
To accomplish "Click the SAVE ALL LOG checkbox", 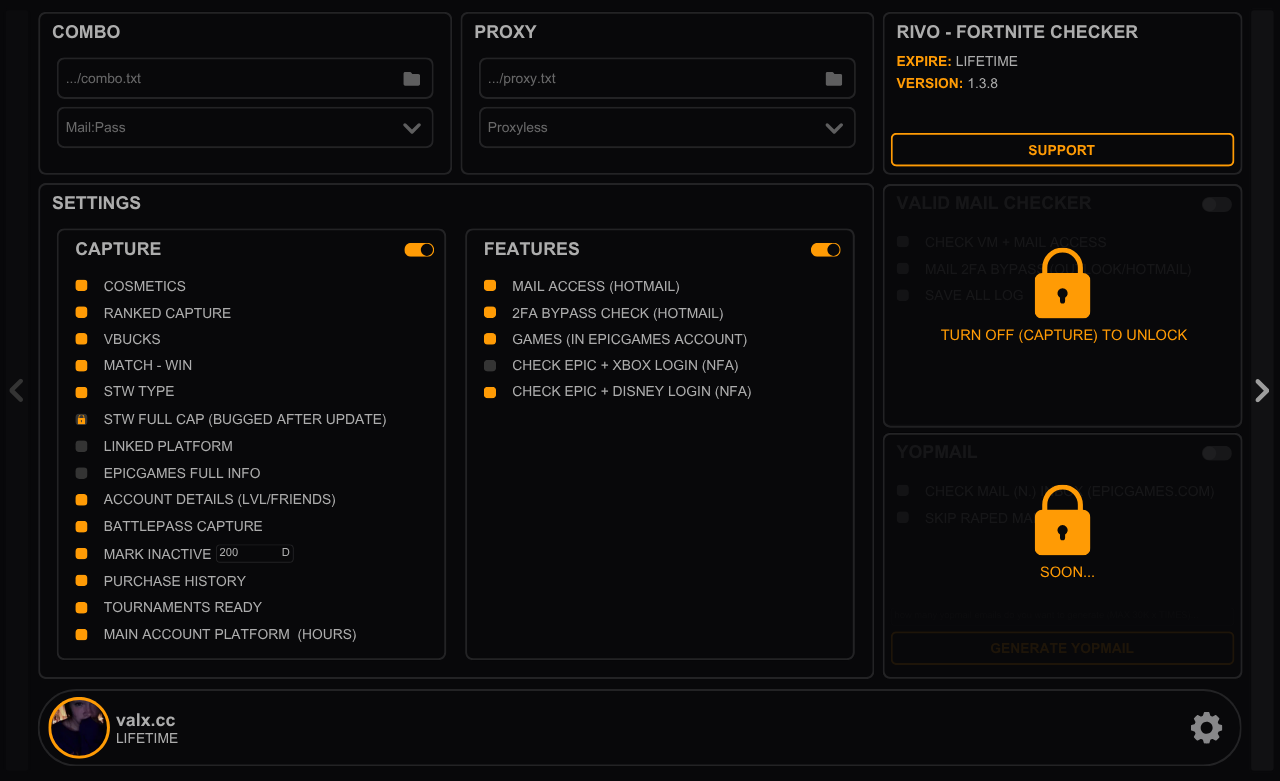I will [x=903, y=295].
